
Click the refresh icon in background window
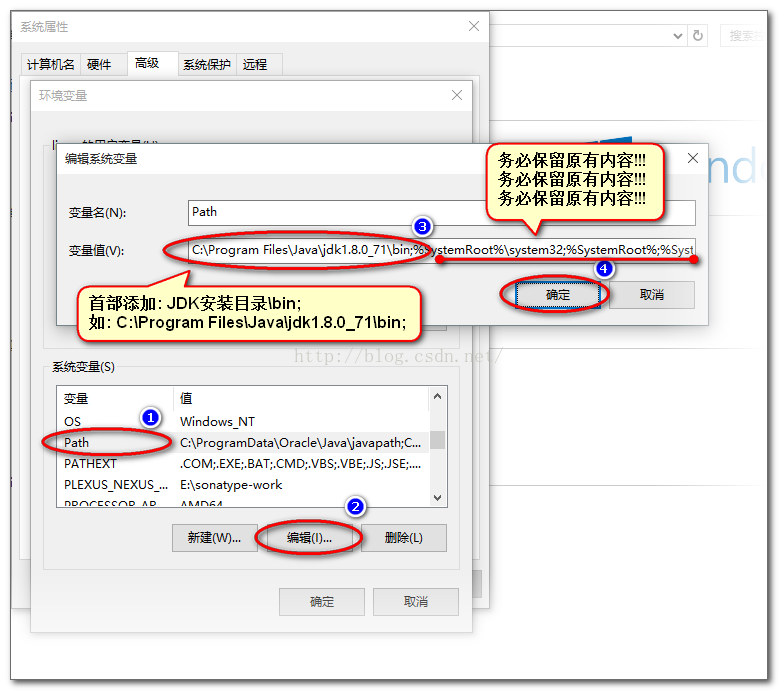(698, 36)
